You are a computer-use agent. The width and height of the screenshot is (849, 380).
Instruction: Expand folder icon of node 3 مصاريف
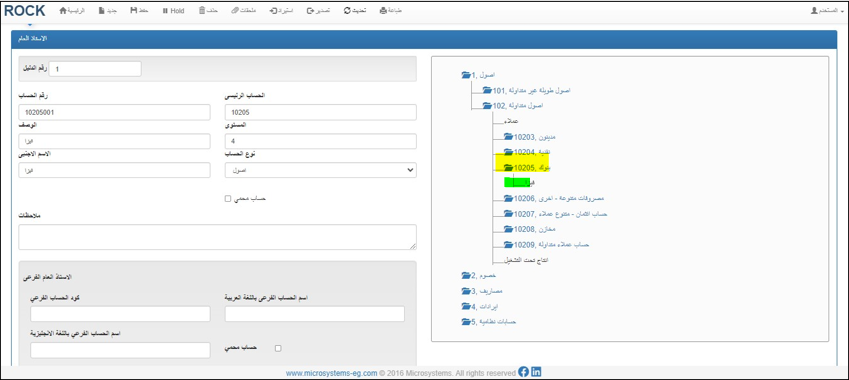(466, 291)
